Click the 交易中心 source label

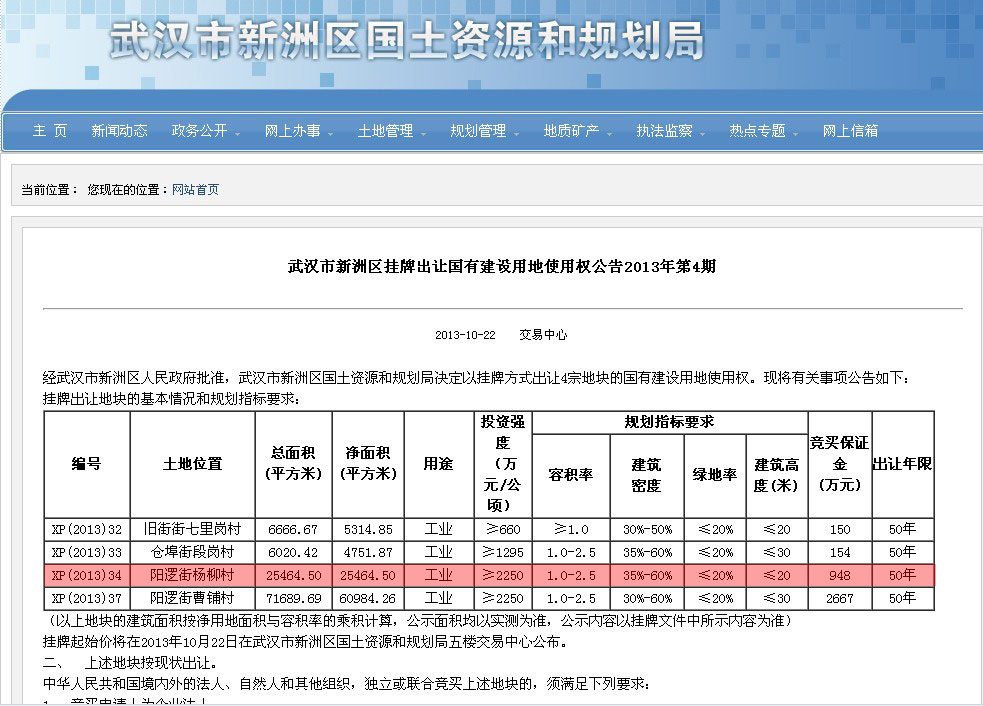[542, 335]
